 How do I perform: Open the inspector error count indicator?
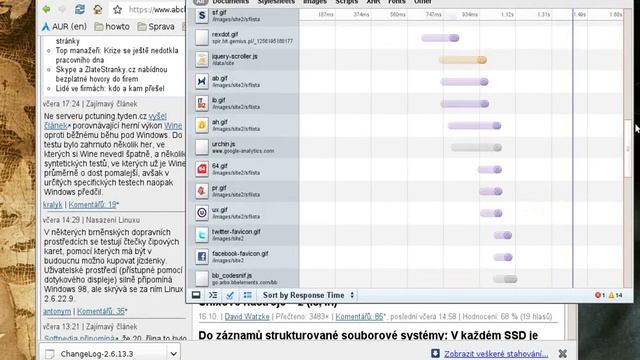coord(600,295)
